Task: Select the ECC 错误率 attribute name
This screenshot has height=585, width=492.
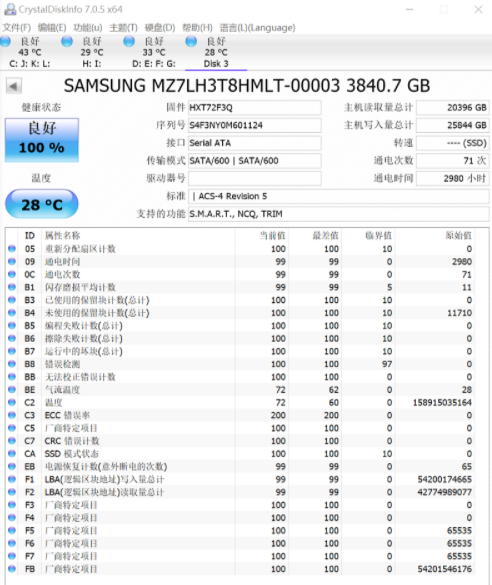Action: click(67, 415)
